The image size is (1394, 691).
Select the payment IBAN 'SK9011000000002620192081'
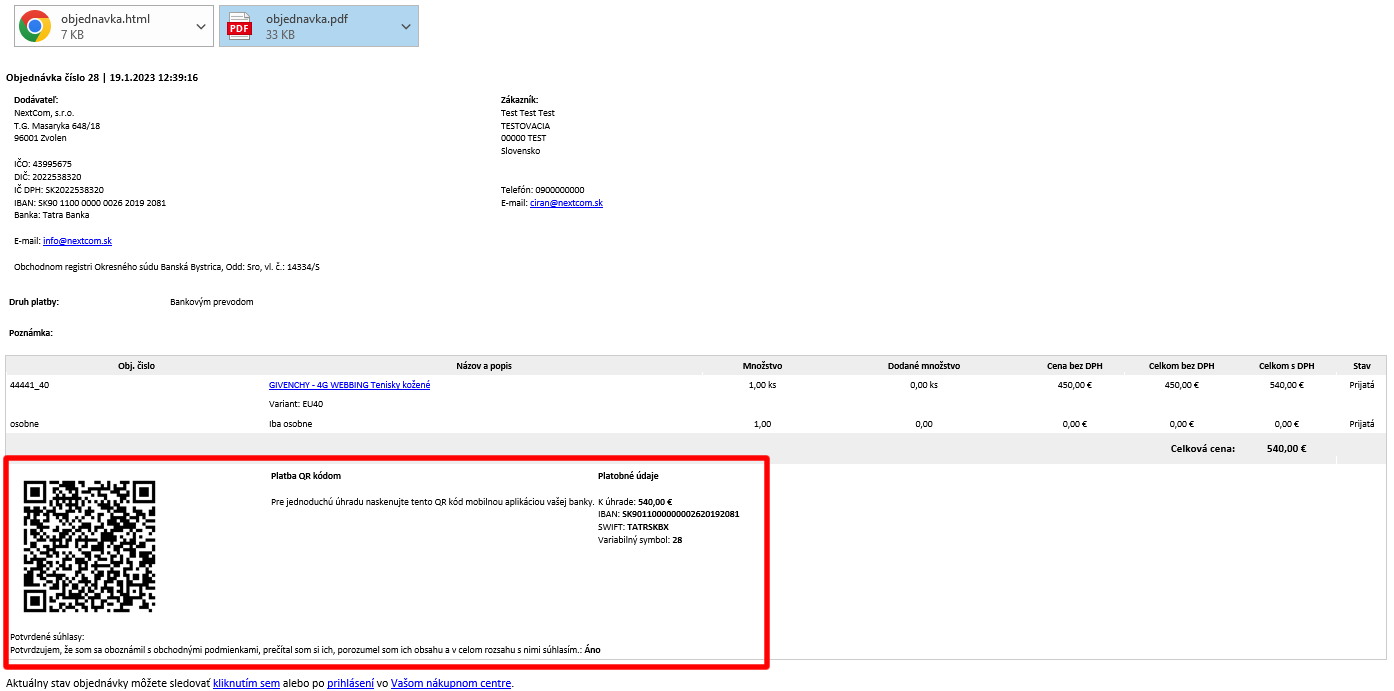click(x=681, y=514)
